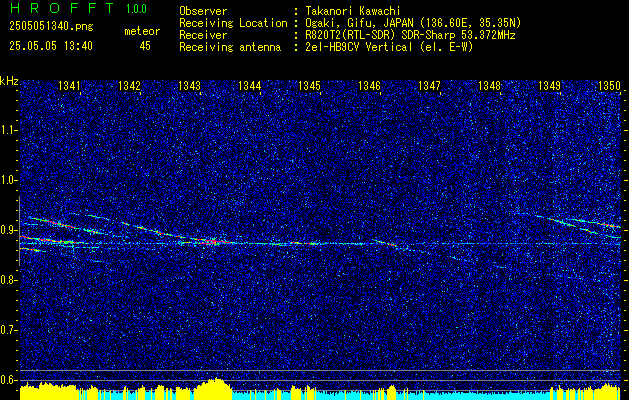Click the R820T2(RTL-SDR) SDR-Sharp 53.372MHz text
Viewport: 629px width, 400px height.
tap(410, 35)
